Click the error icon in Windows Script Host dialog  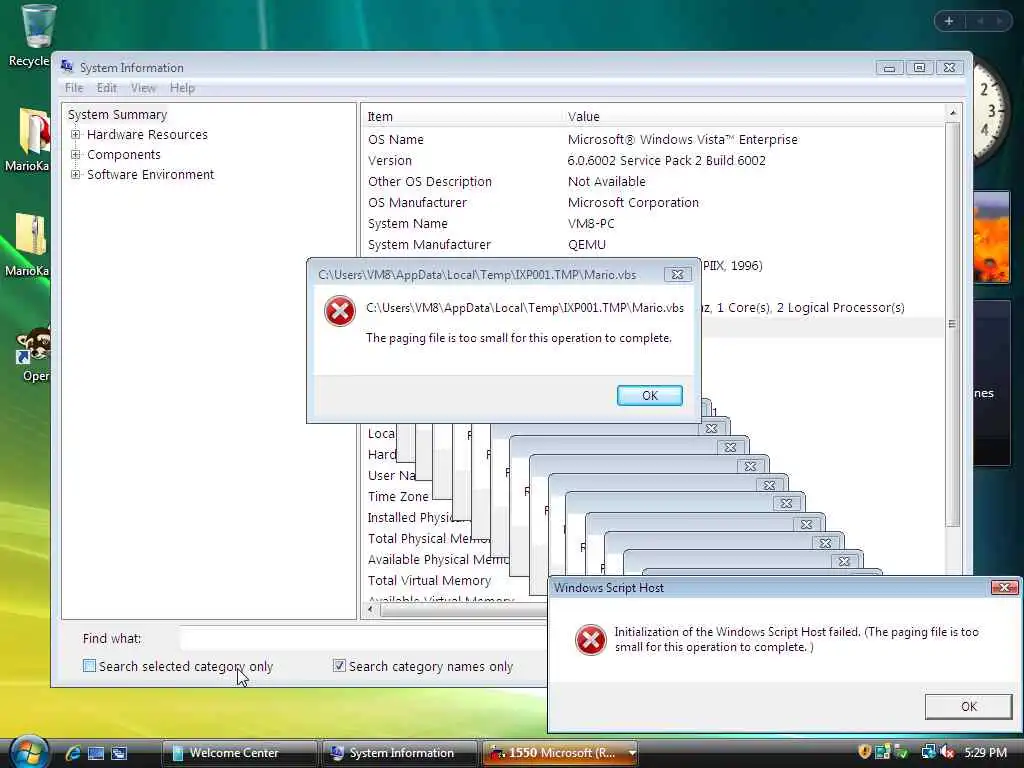590,639
